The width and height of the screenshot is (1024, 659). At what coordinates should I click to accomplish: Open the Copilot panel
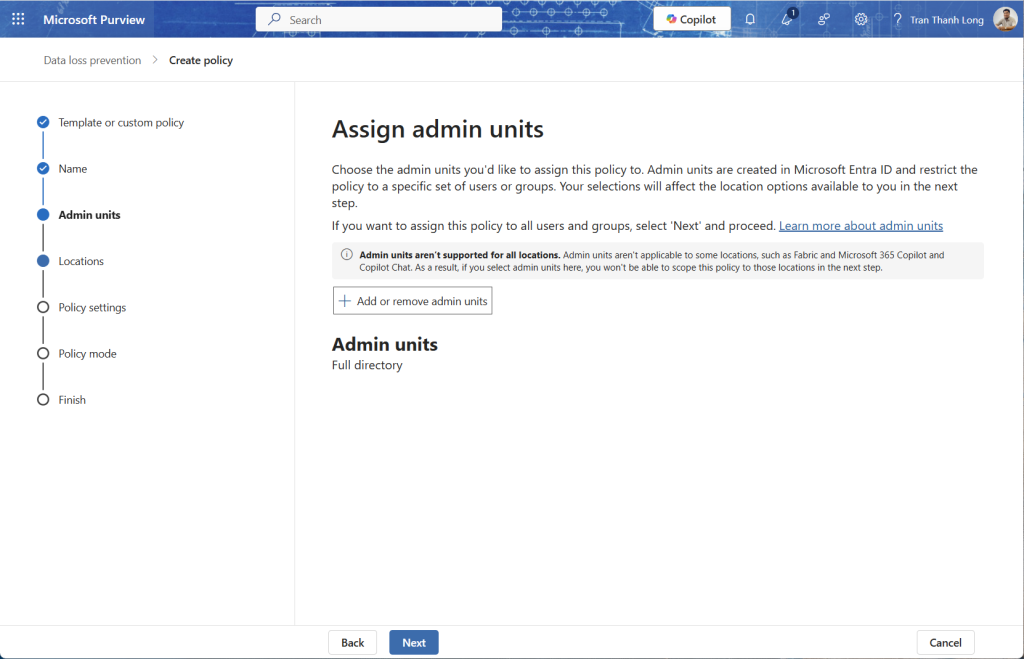coord(691,20)
